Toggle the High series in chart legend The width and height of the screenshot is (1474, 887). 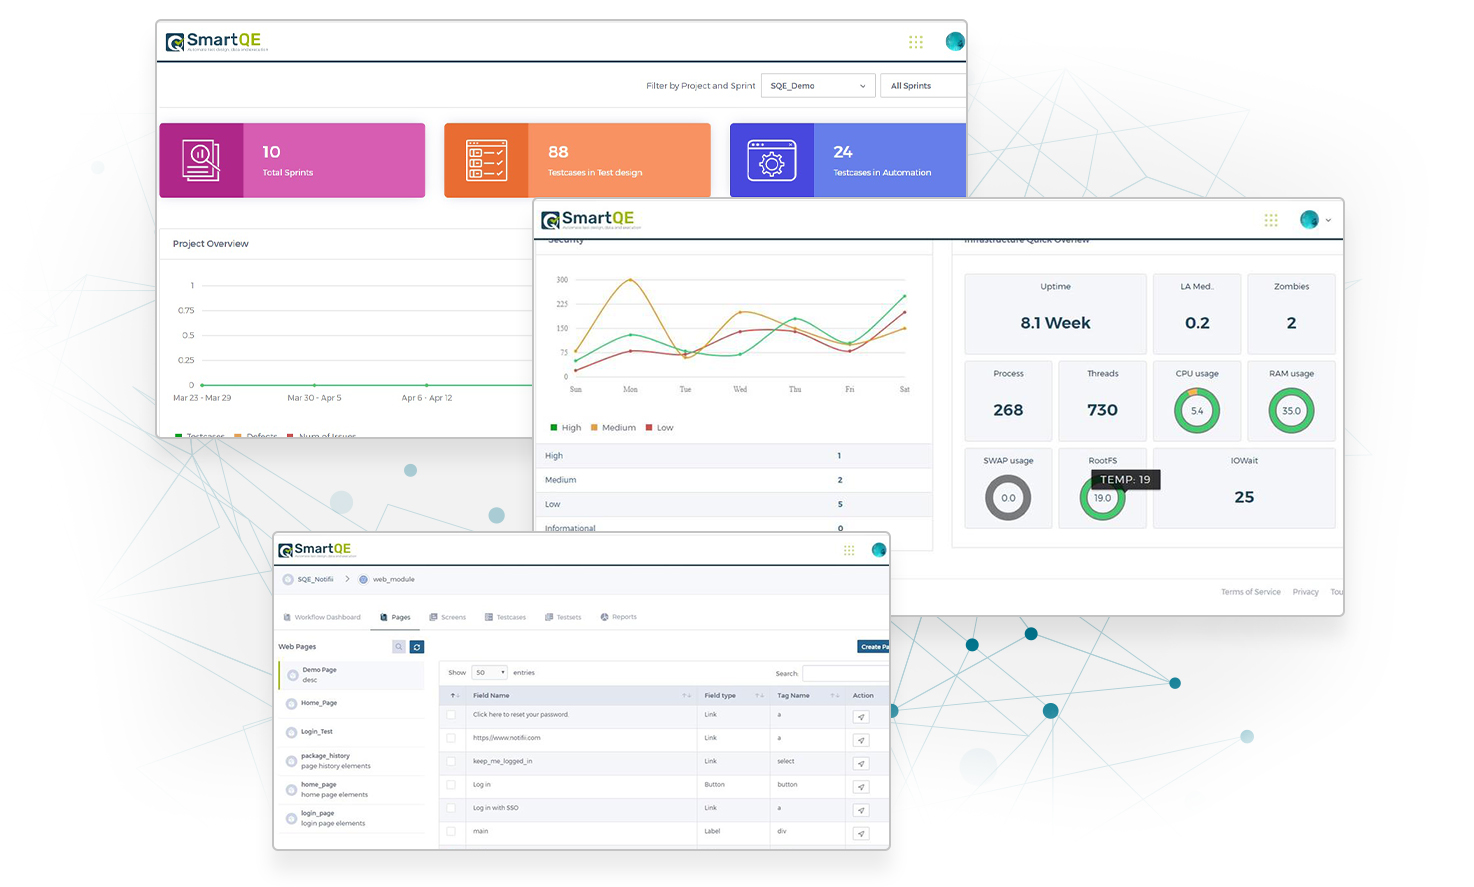coord(566,428)
